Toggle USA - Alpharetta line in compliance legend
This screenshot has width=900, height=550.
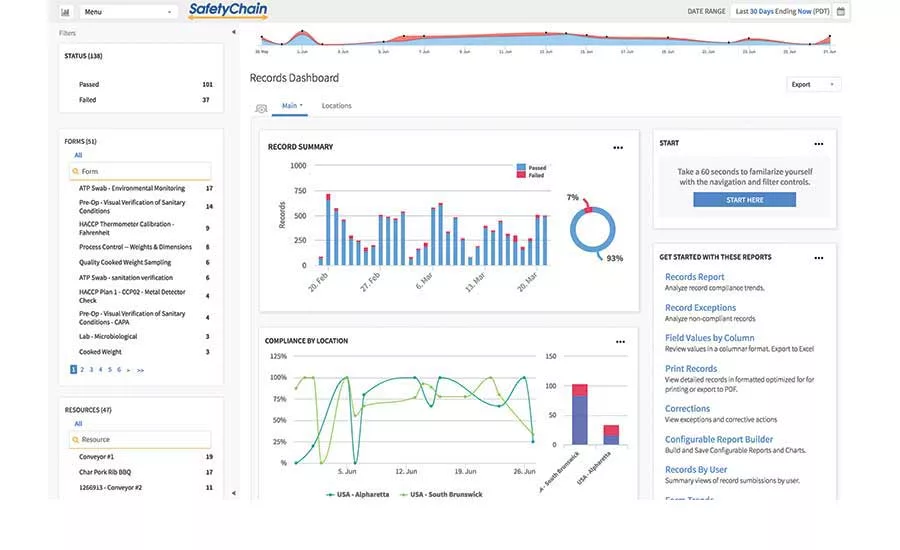[x=361, y=494]
